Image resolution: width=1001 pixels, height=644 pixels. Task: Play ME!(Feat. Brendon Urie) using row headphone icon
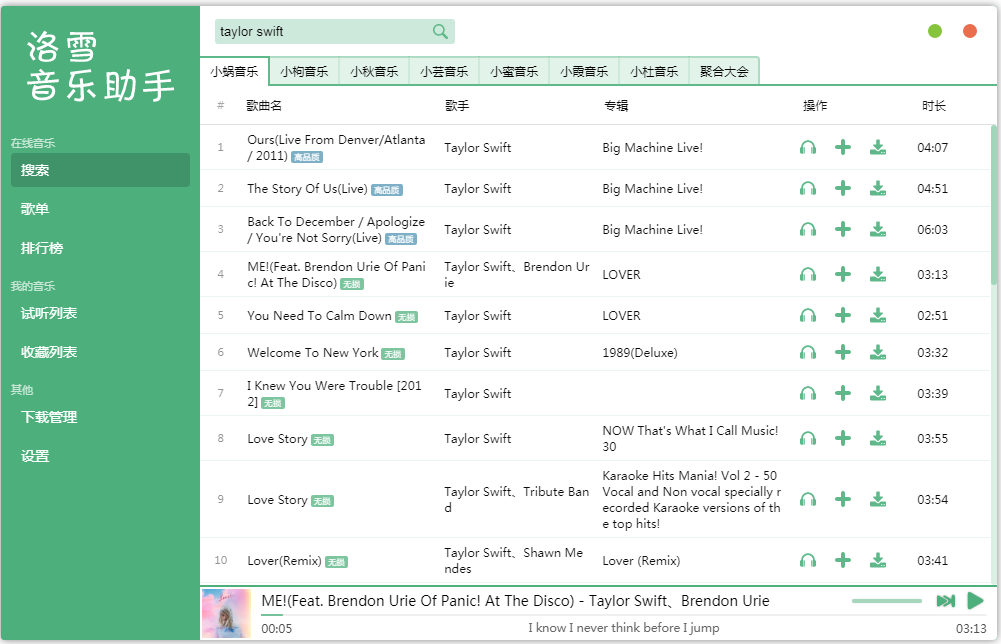pos(808,274)
